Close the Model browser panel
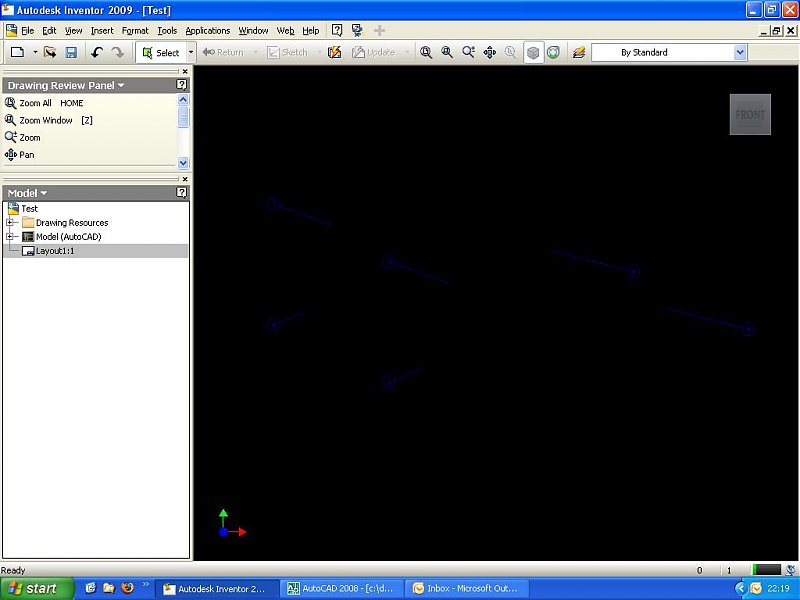 click(185, 179)
